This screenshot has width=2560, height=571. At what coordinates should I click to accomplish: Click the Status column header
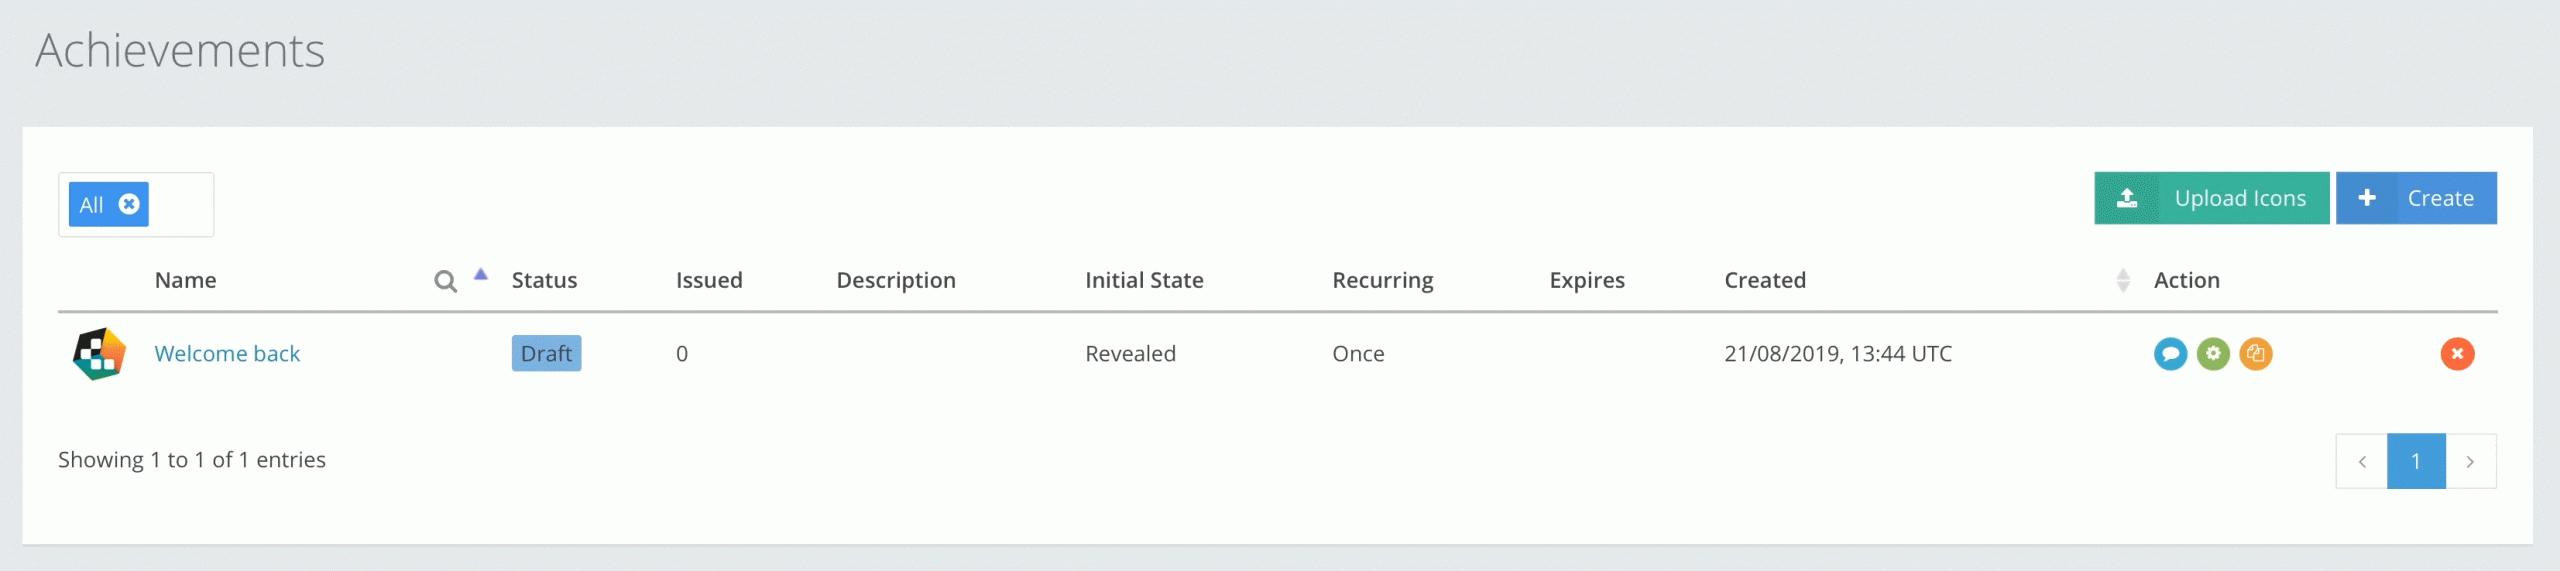tap(544, 281)
